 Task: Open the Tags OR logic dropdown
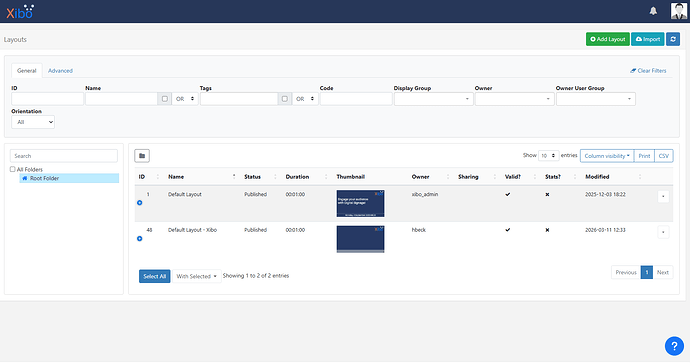click(x=305, y=99)
